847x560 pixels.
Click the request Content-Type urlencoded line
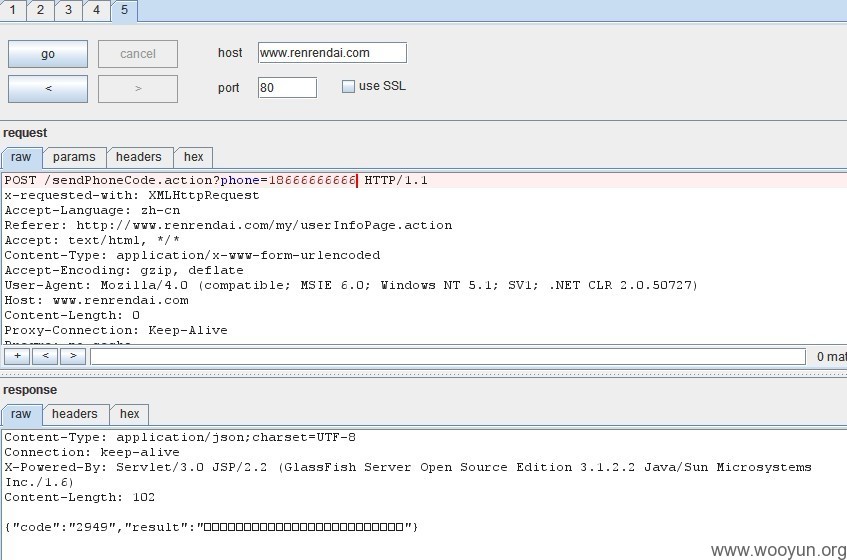pyautogui.click(x=192, y=255)
